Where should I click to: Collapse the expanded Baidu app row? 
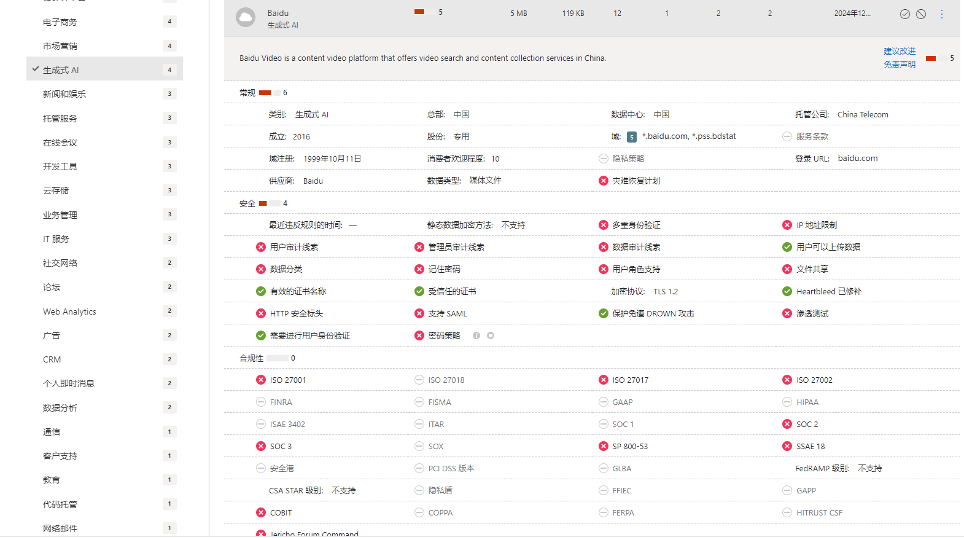click(591, 17)
